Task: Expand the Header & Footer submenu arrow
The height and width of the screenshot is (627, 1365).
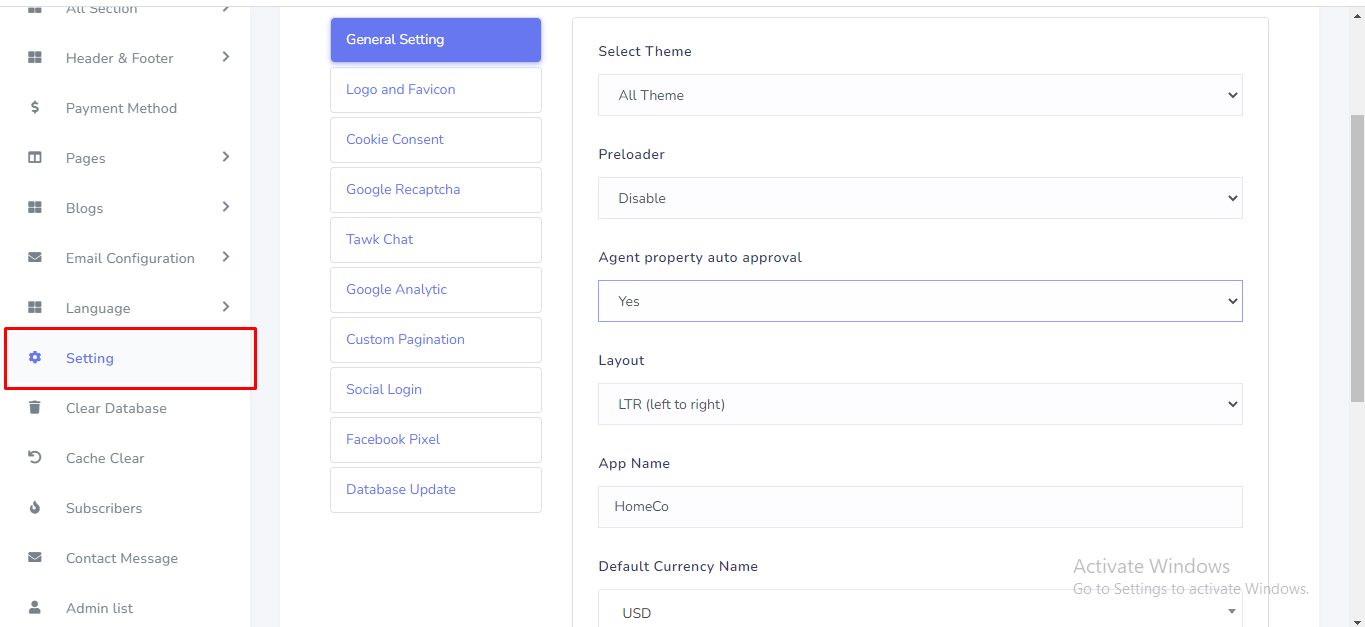Action: 226,57
